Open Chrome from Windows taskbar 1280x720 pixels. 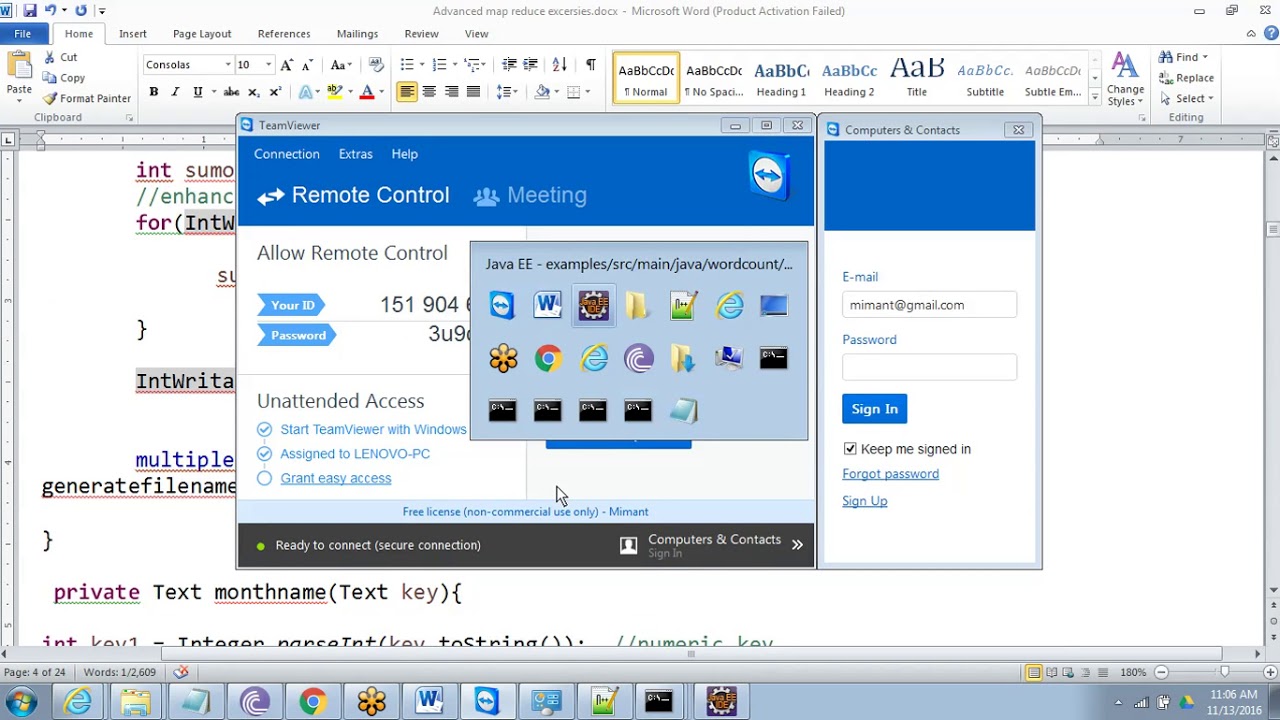click(313, 702)
